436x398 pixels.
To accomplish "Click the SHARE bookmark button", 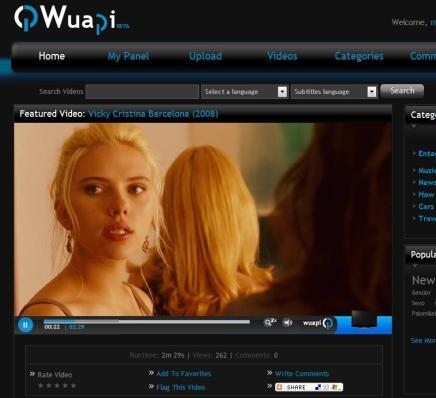I will coord(309,387).
